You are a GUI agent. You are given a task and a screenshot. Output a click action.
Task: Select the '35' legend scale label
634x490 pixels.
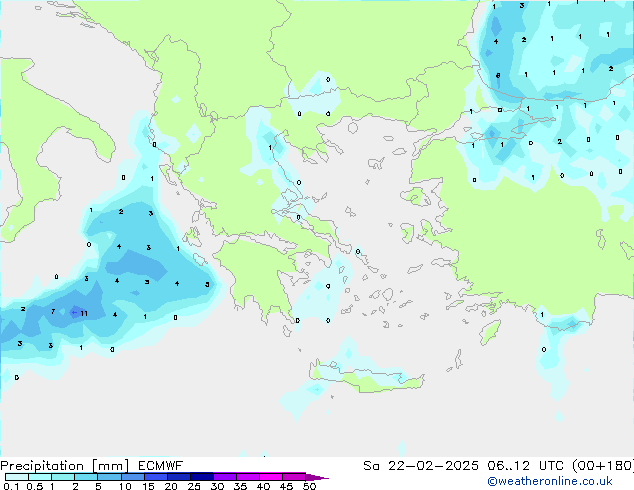pyautogui.click(x=240, y=486)
